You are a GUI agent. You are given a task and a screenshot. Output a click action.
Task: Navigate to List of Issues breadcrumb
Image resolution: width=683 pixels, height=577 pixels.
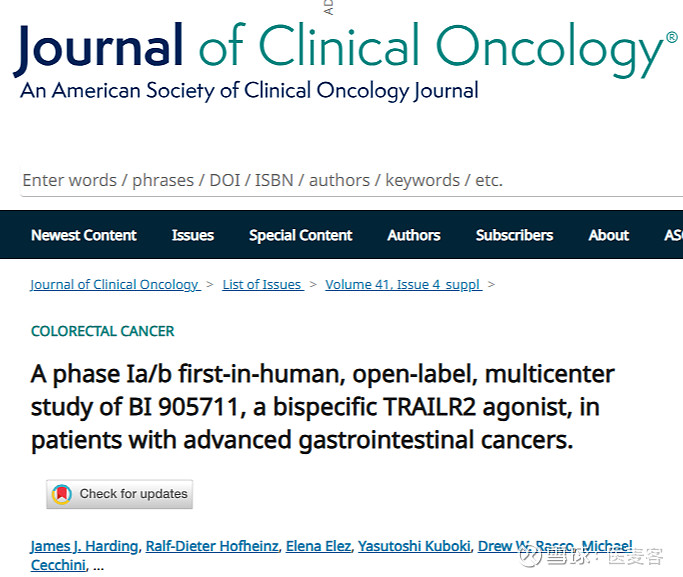coord(262,285)
